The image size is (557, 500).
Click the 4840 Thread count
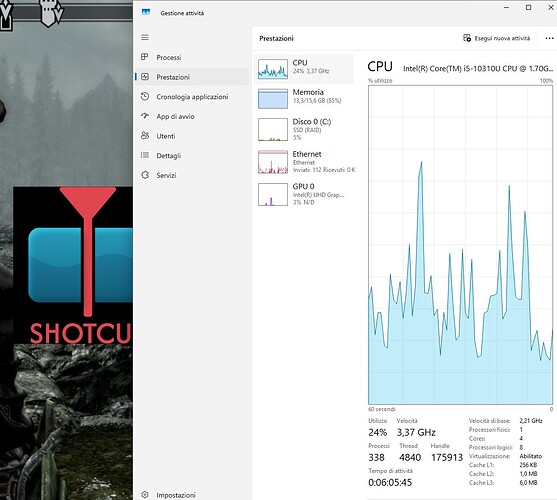coord(410,457)
